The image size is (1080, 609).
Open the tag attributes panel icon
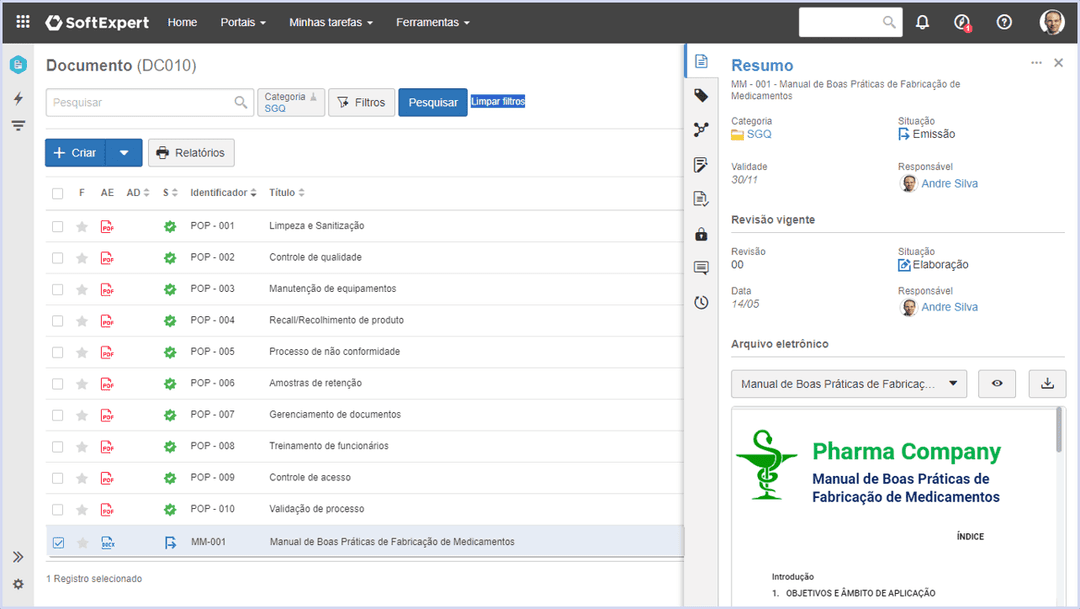[x=701, y=96]
